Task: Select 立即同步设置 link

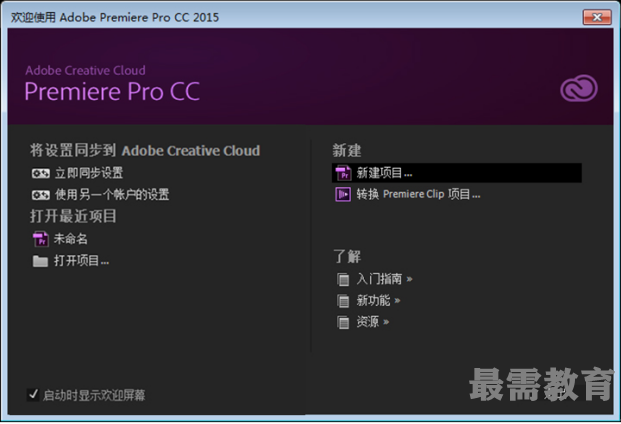Action: (89, 173)
